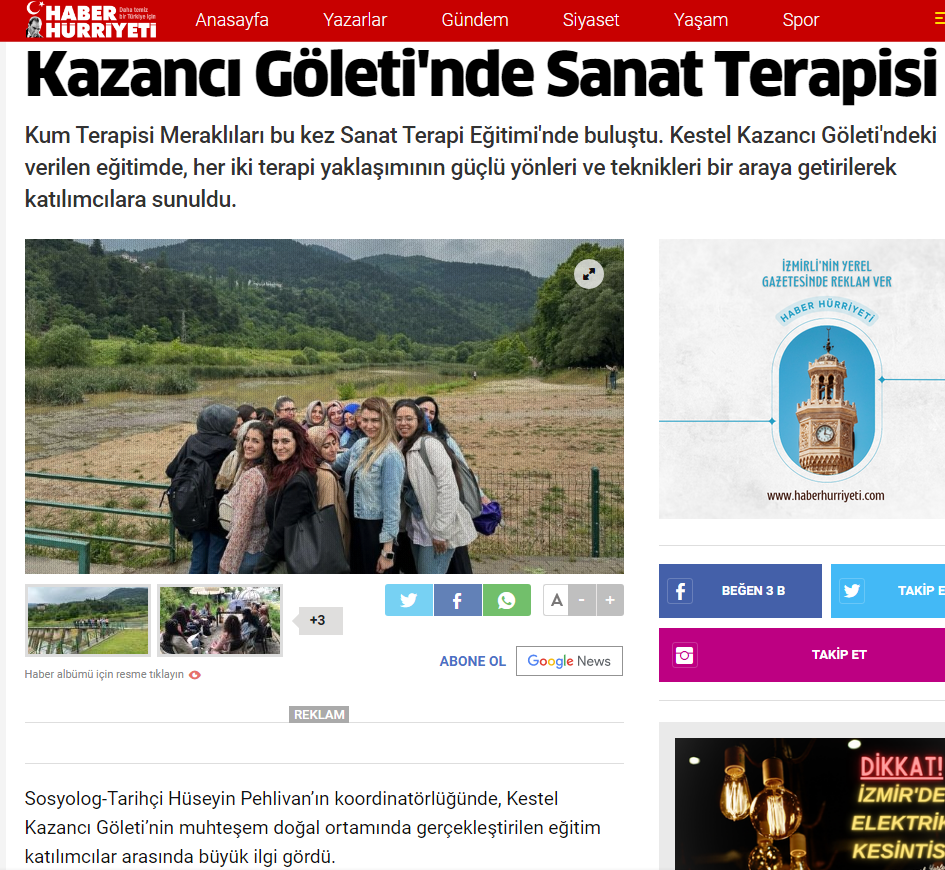Click the ABONE OL link
The height and width of the screenshot is (870, 945).
click(472, 661)
